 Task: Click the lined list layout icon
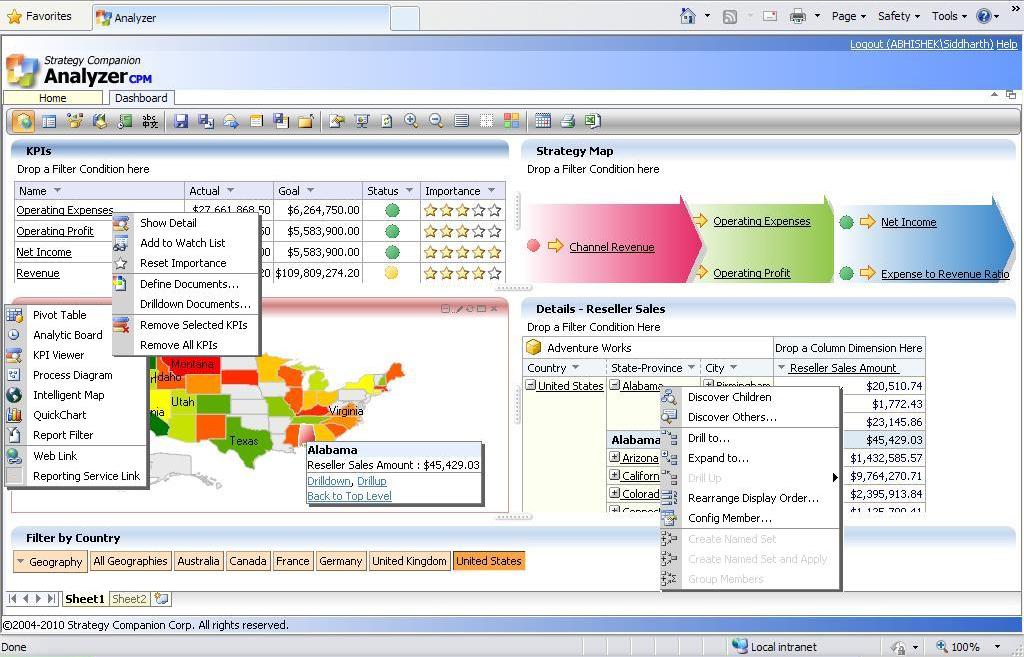[x=462, y=121]
